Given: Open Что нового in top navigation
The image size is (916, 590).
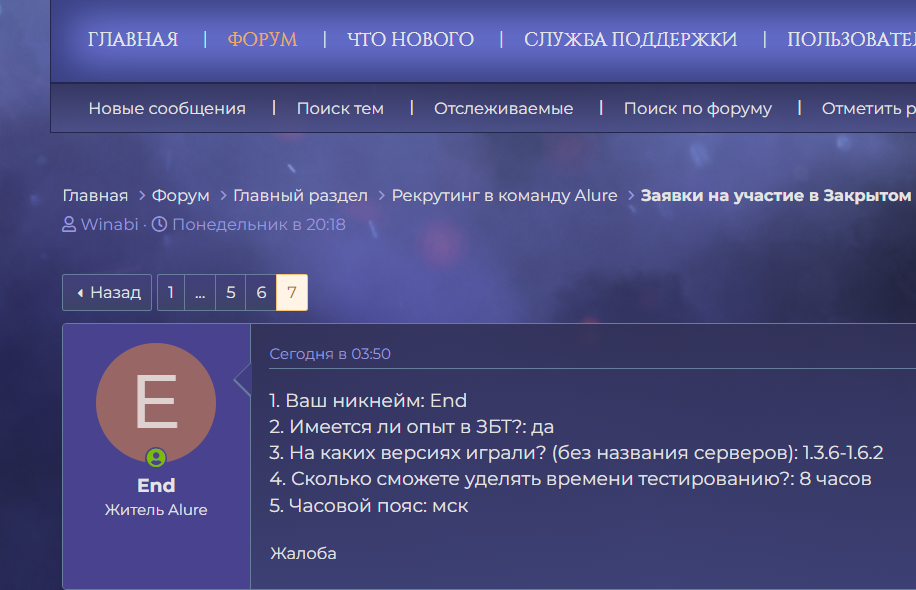Looking at the screenshot, I should point(410,40).
